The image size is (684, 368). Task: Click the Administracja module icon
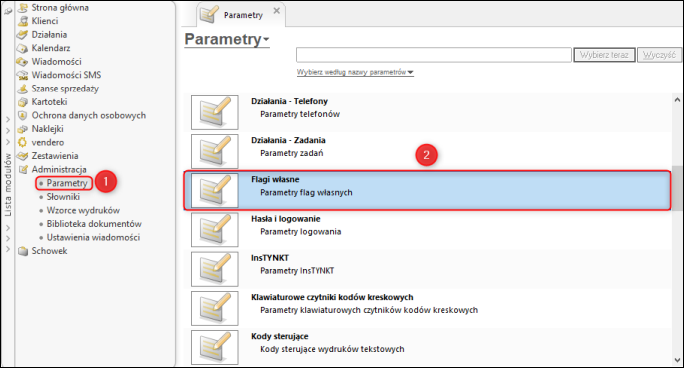coord(23,170)
